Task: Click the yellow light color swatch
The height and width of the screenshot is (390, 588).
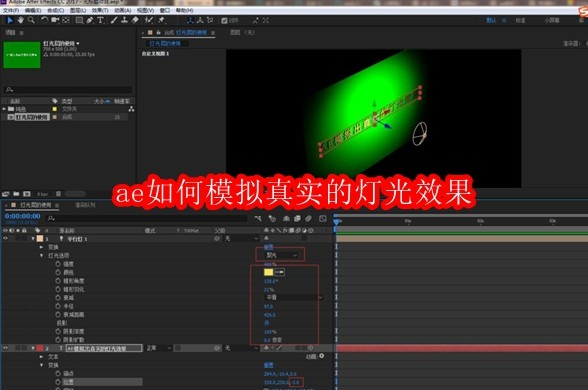Action: click(268, 272)
